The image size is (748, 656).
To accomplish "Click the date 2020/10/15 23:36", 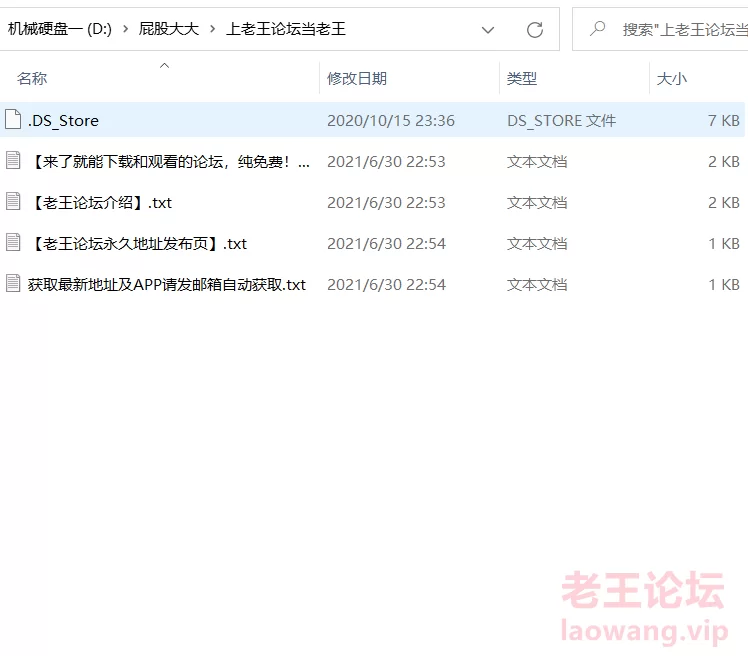I will click(391, 121).
